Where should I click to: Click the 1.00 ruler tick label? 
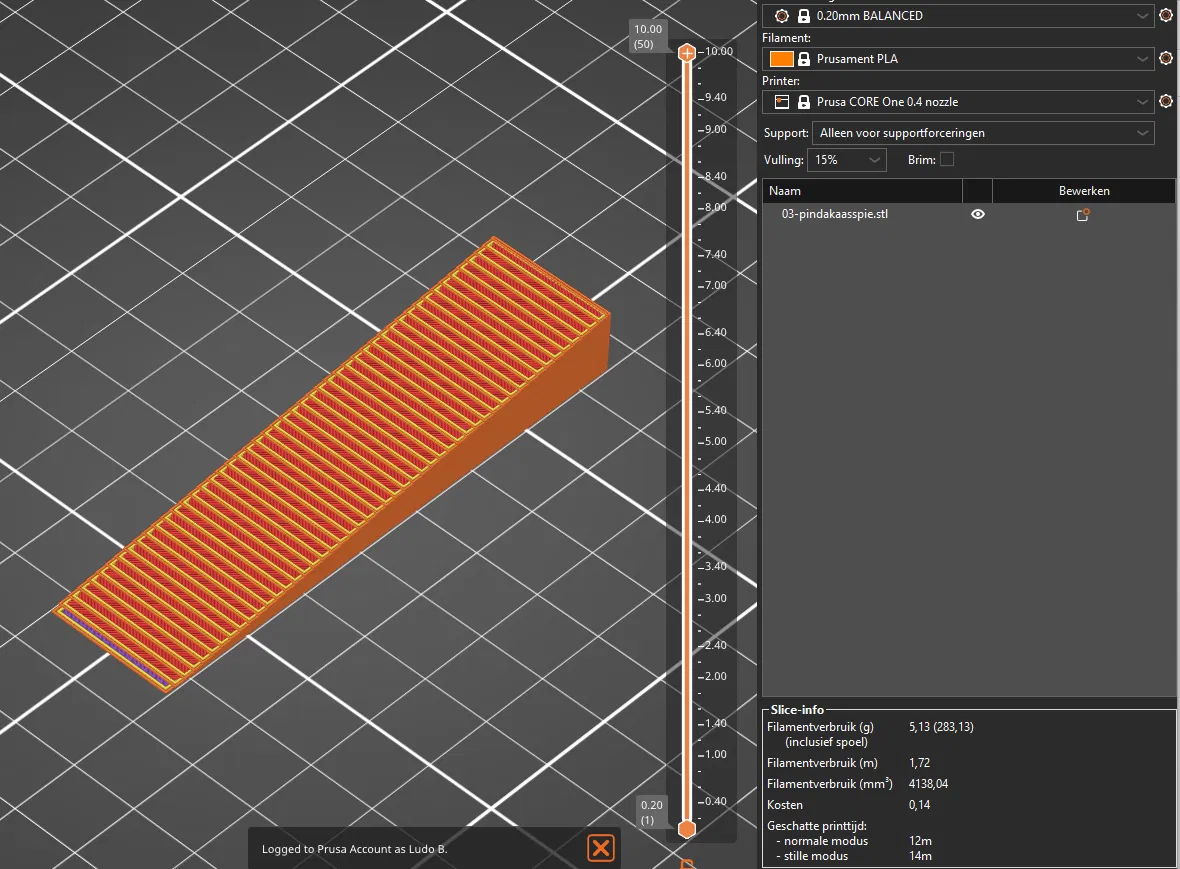(716, 754)
